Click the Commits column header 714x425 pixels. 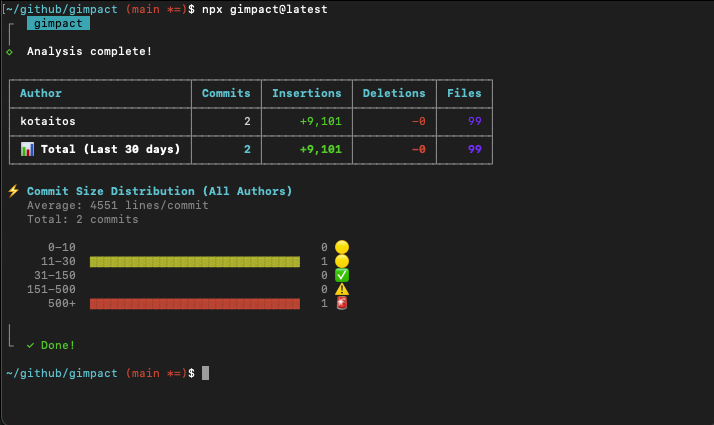coord(226,93)
